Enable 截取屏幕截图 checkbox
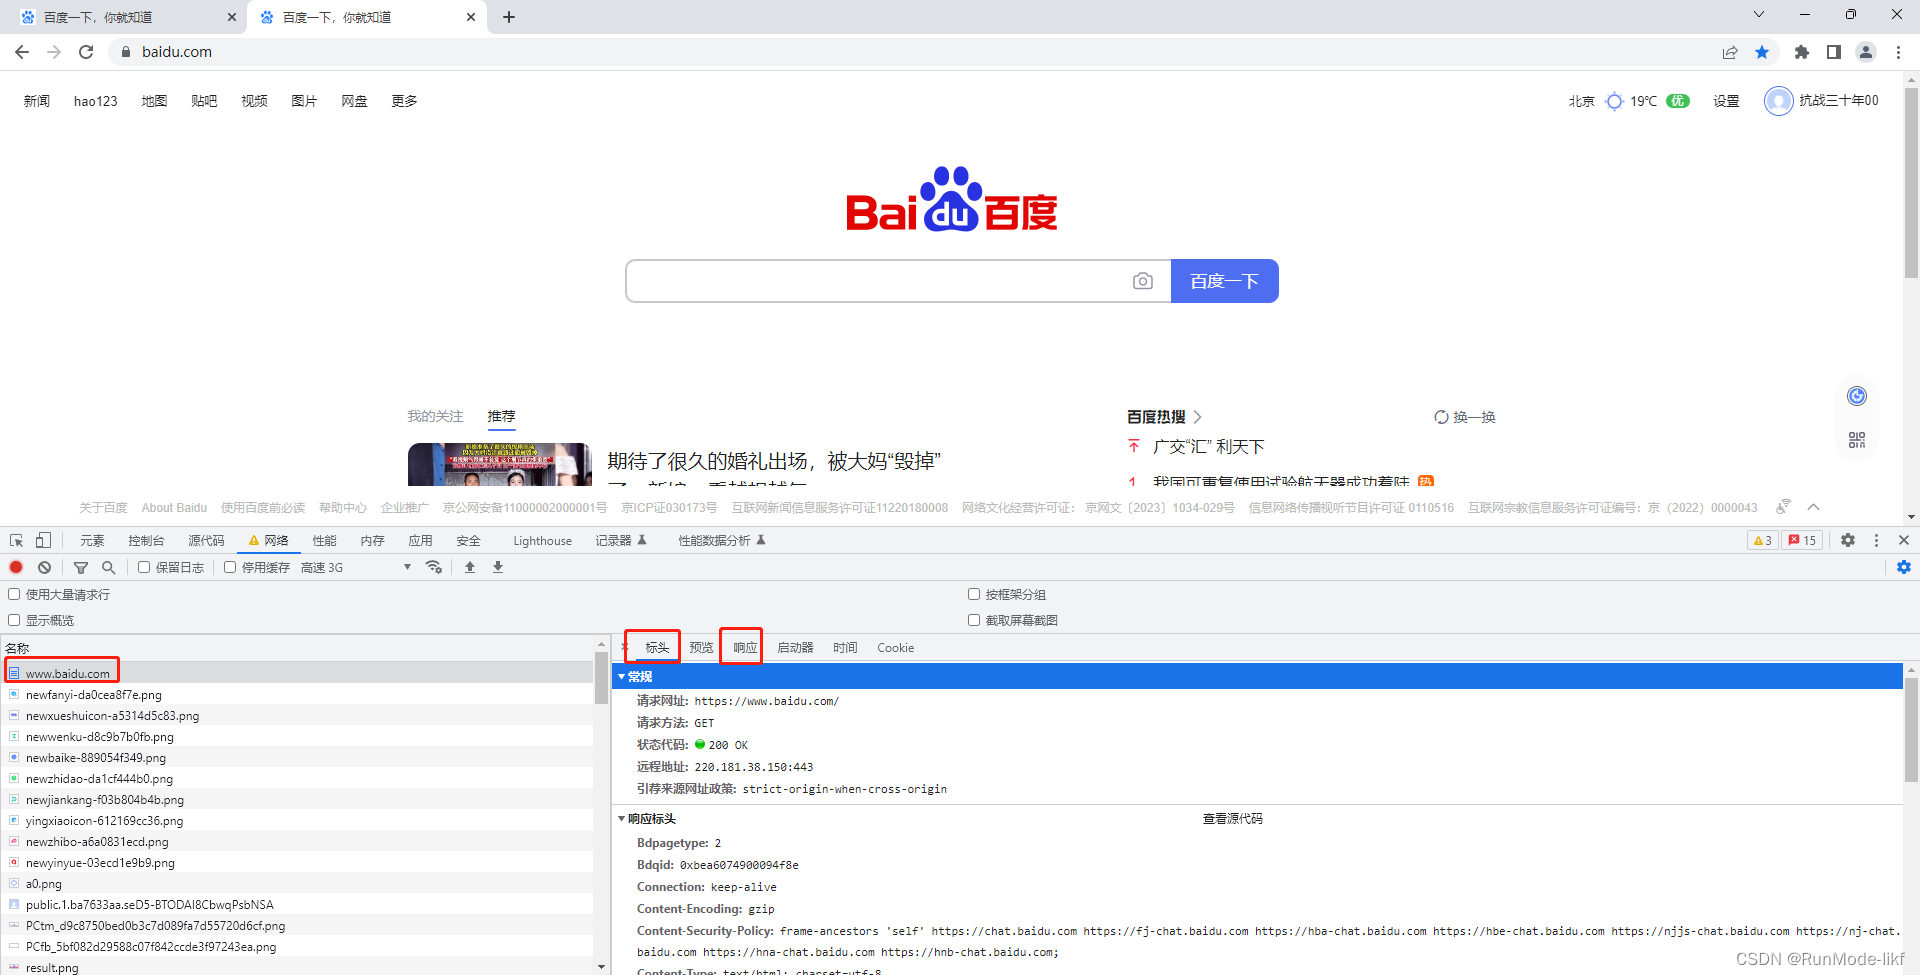Viewport: 1920px width, 975px height. [x=974, y=620]
